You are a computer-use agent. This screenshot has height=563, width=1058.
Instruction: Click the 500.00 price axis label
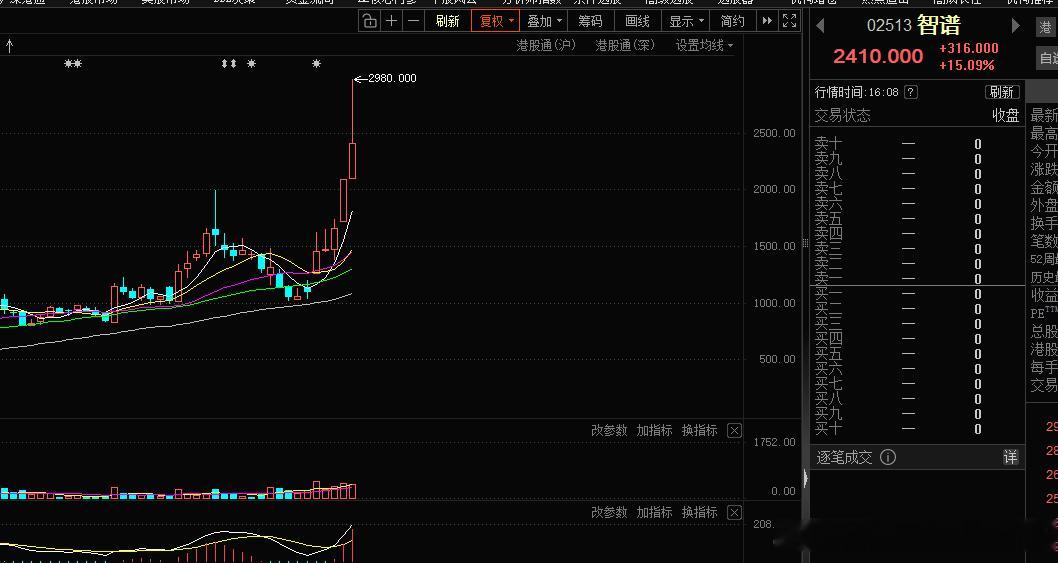(775, 359)
